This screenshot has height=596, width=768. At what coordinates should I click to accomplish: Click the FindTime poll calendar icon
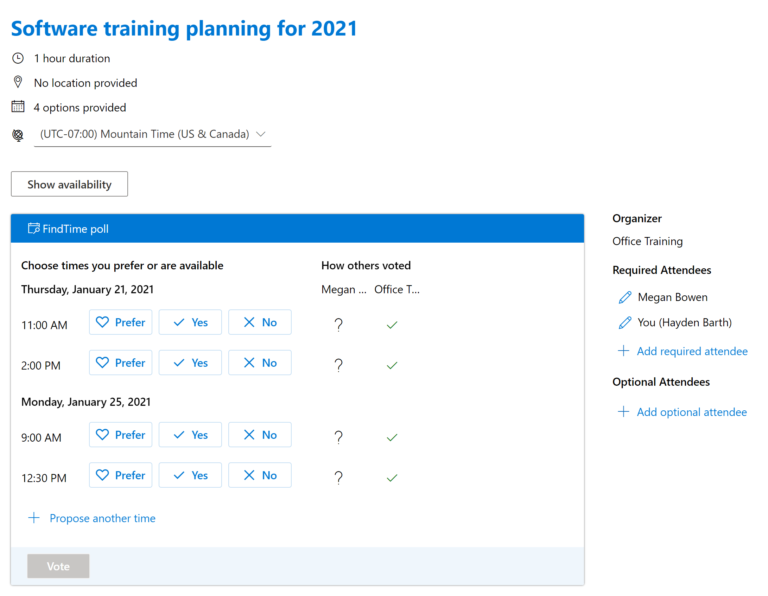tap(34, 228)
